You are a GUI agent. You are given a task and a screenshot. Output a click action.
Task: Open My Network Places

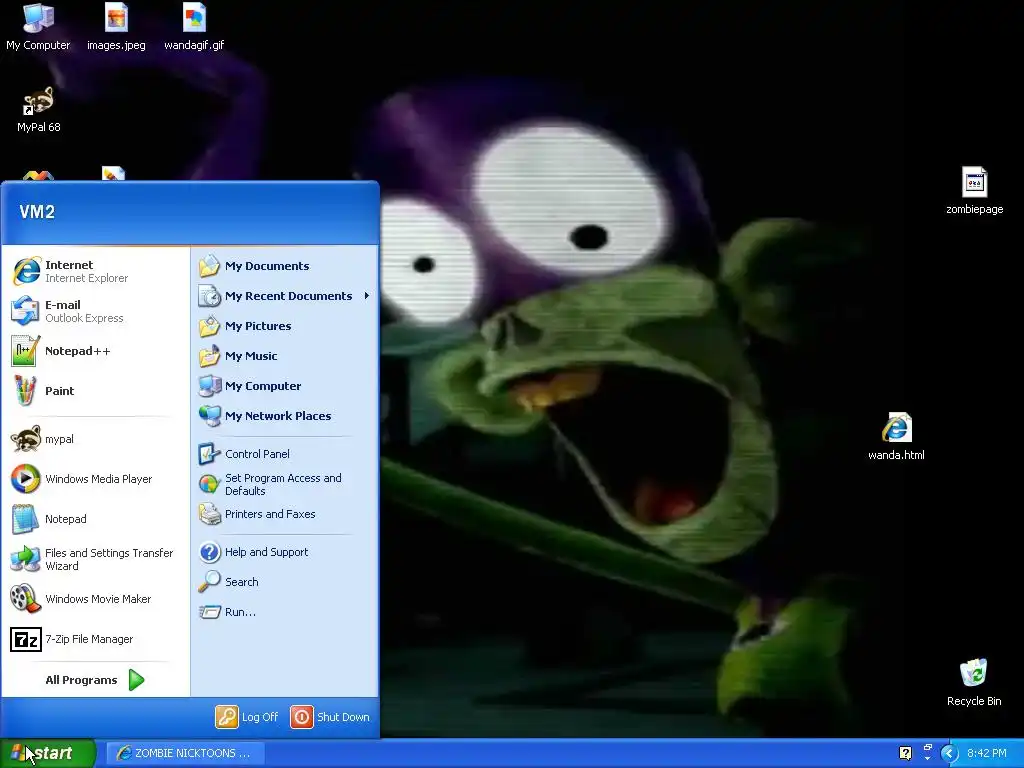point(285,416)
